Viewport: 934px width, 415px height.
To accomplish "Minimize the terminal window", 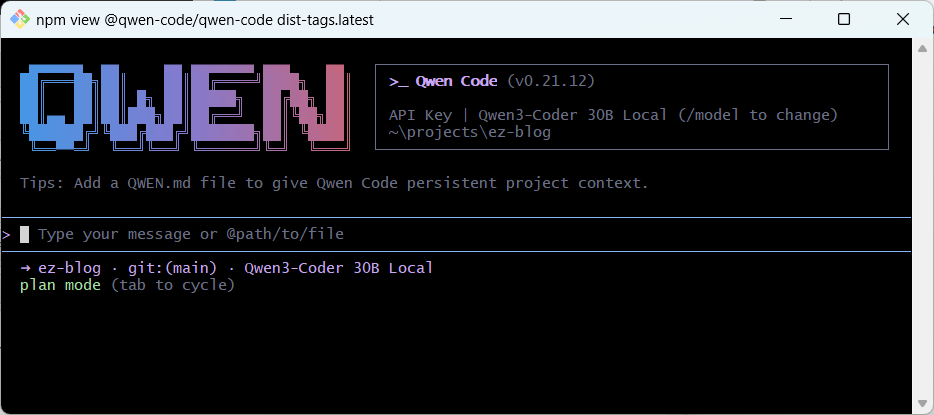I will [789, 20].
